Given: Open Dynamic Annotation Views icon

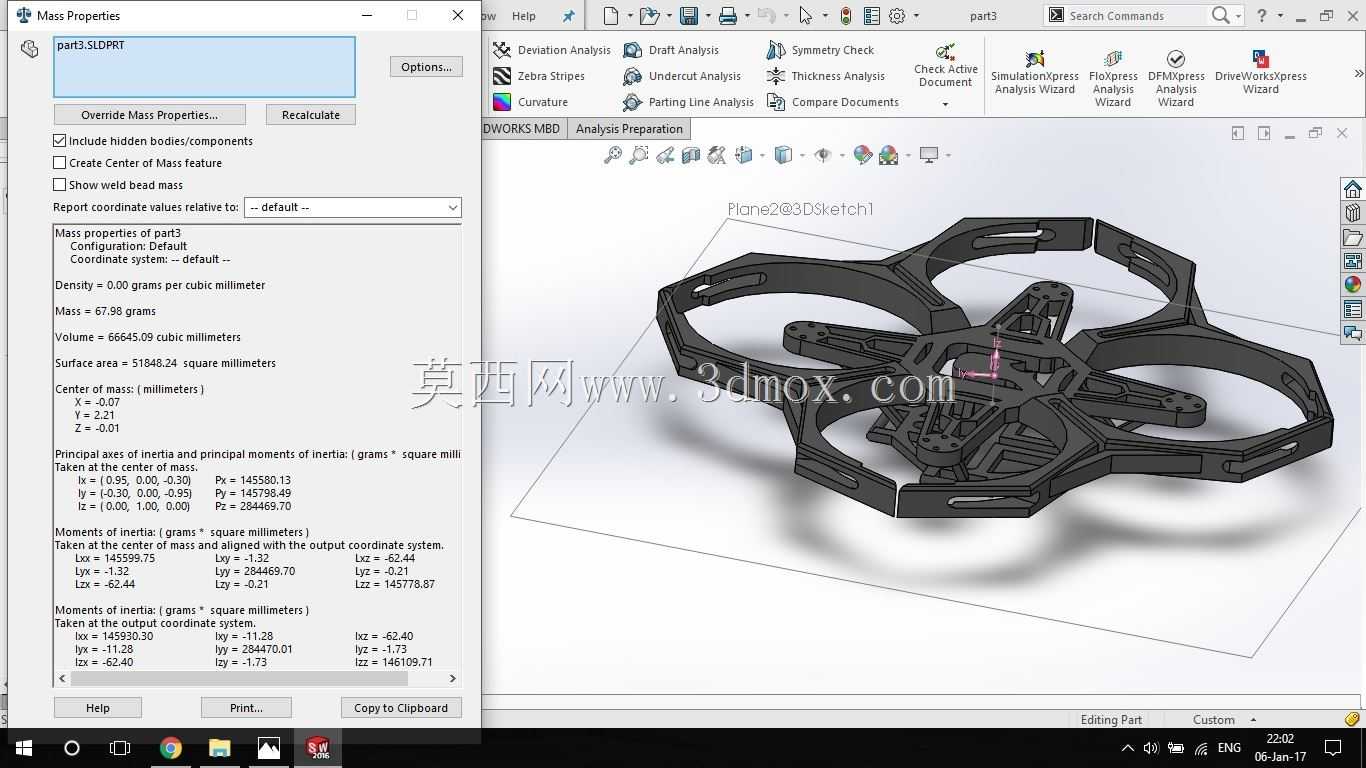Looking at the screenshot, I should coord(717,155).
